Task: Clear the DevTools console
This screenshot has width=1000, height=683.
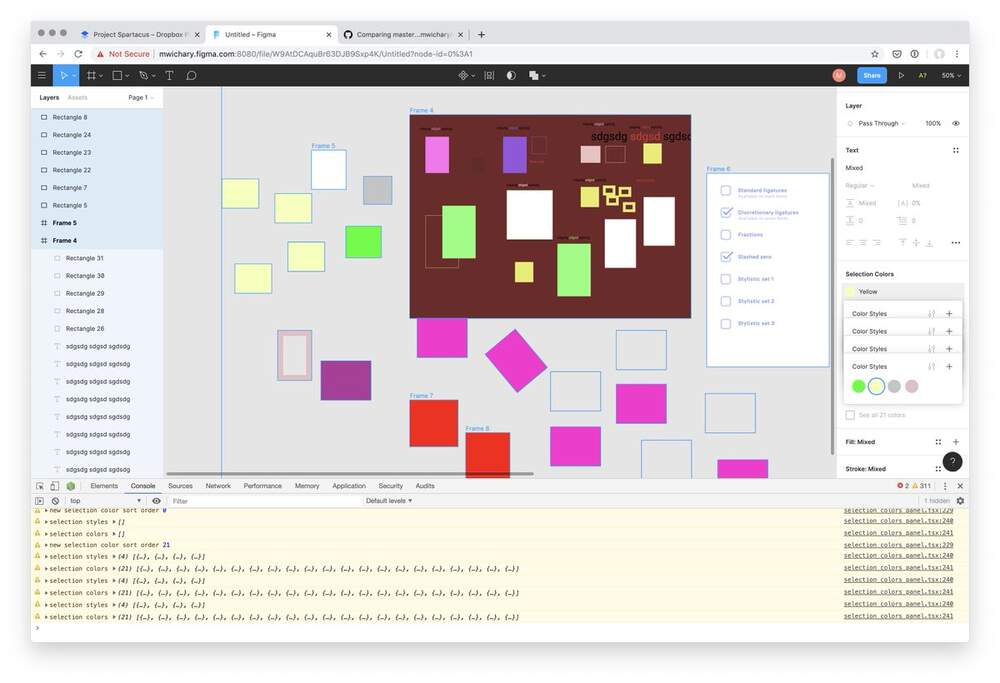Action: tap(54, 500)
